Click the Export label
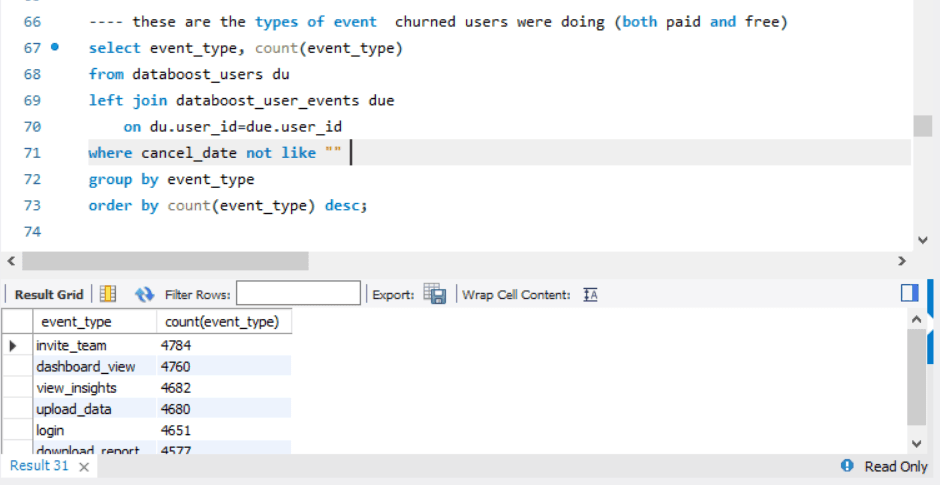The width and height of the screenshot is (940, 485). [393, 294]
